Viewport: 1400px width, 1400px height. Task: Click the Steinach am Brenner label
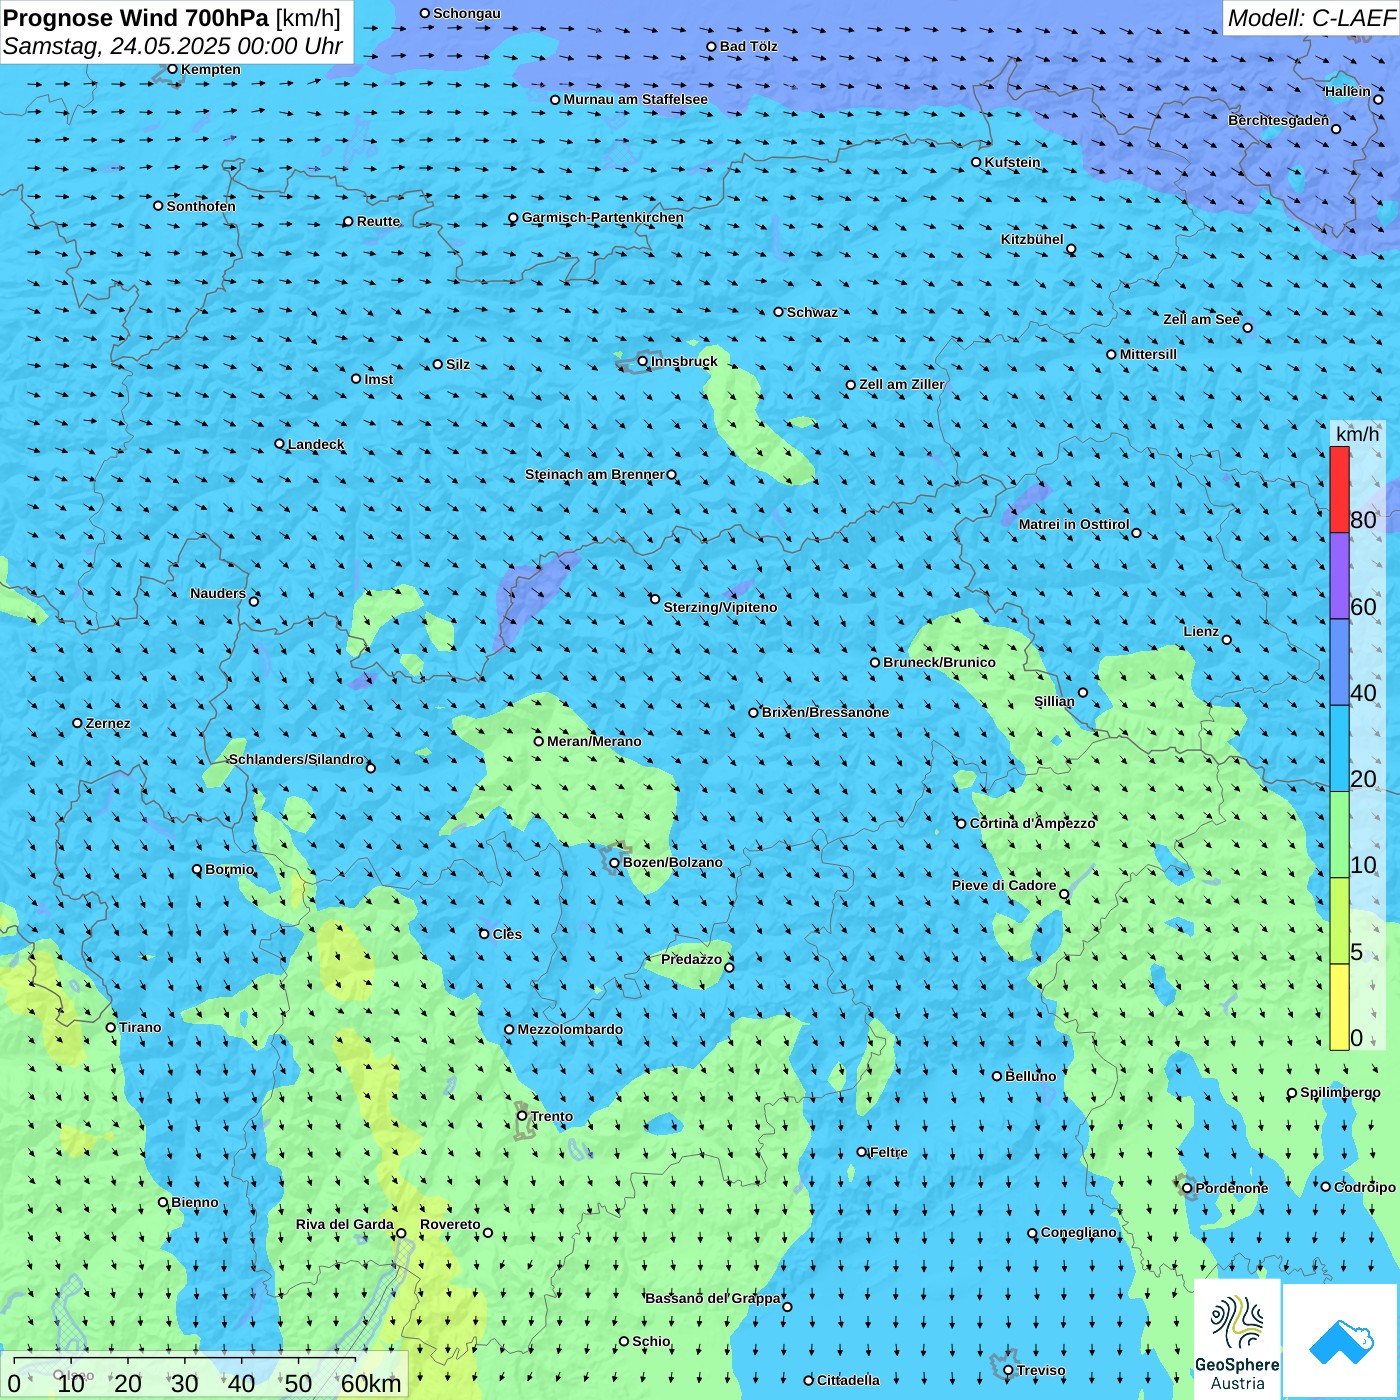(595, 474)
